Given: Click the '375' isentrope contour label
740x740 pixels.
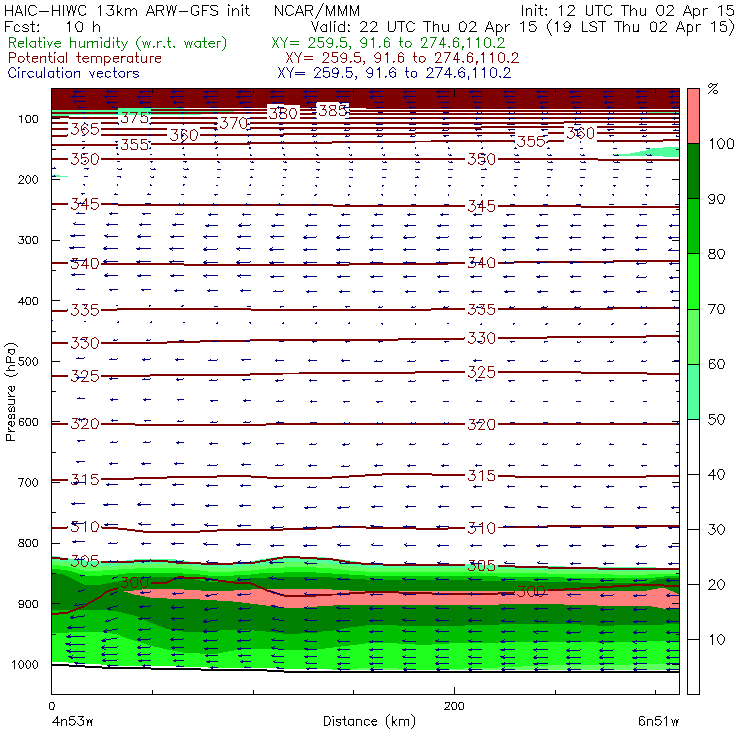Looking at the screenshot, I should coord(135,118).
